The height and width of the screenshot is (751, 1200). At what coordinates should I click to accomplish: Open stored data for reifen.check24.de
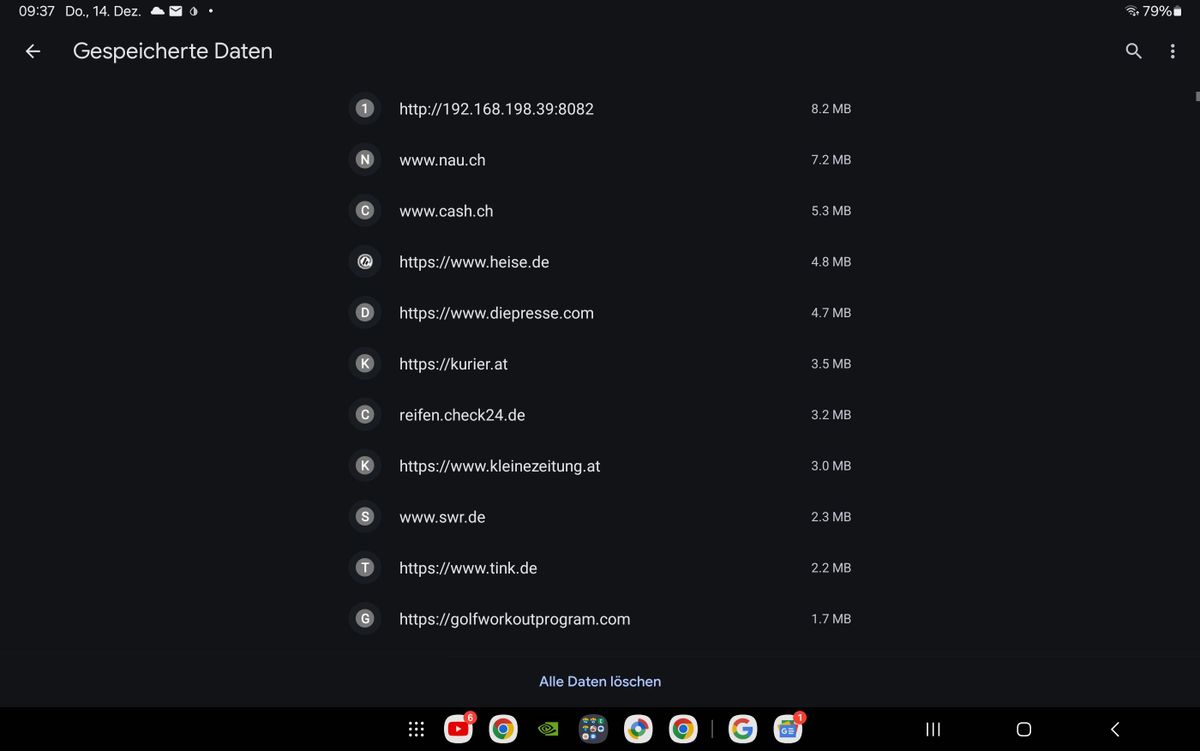pos(600,414)
